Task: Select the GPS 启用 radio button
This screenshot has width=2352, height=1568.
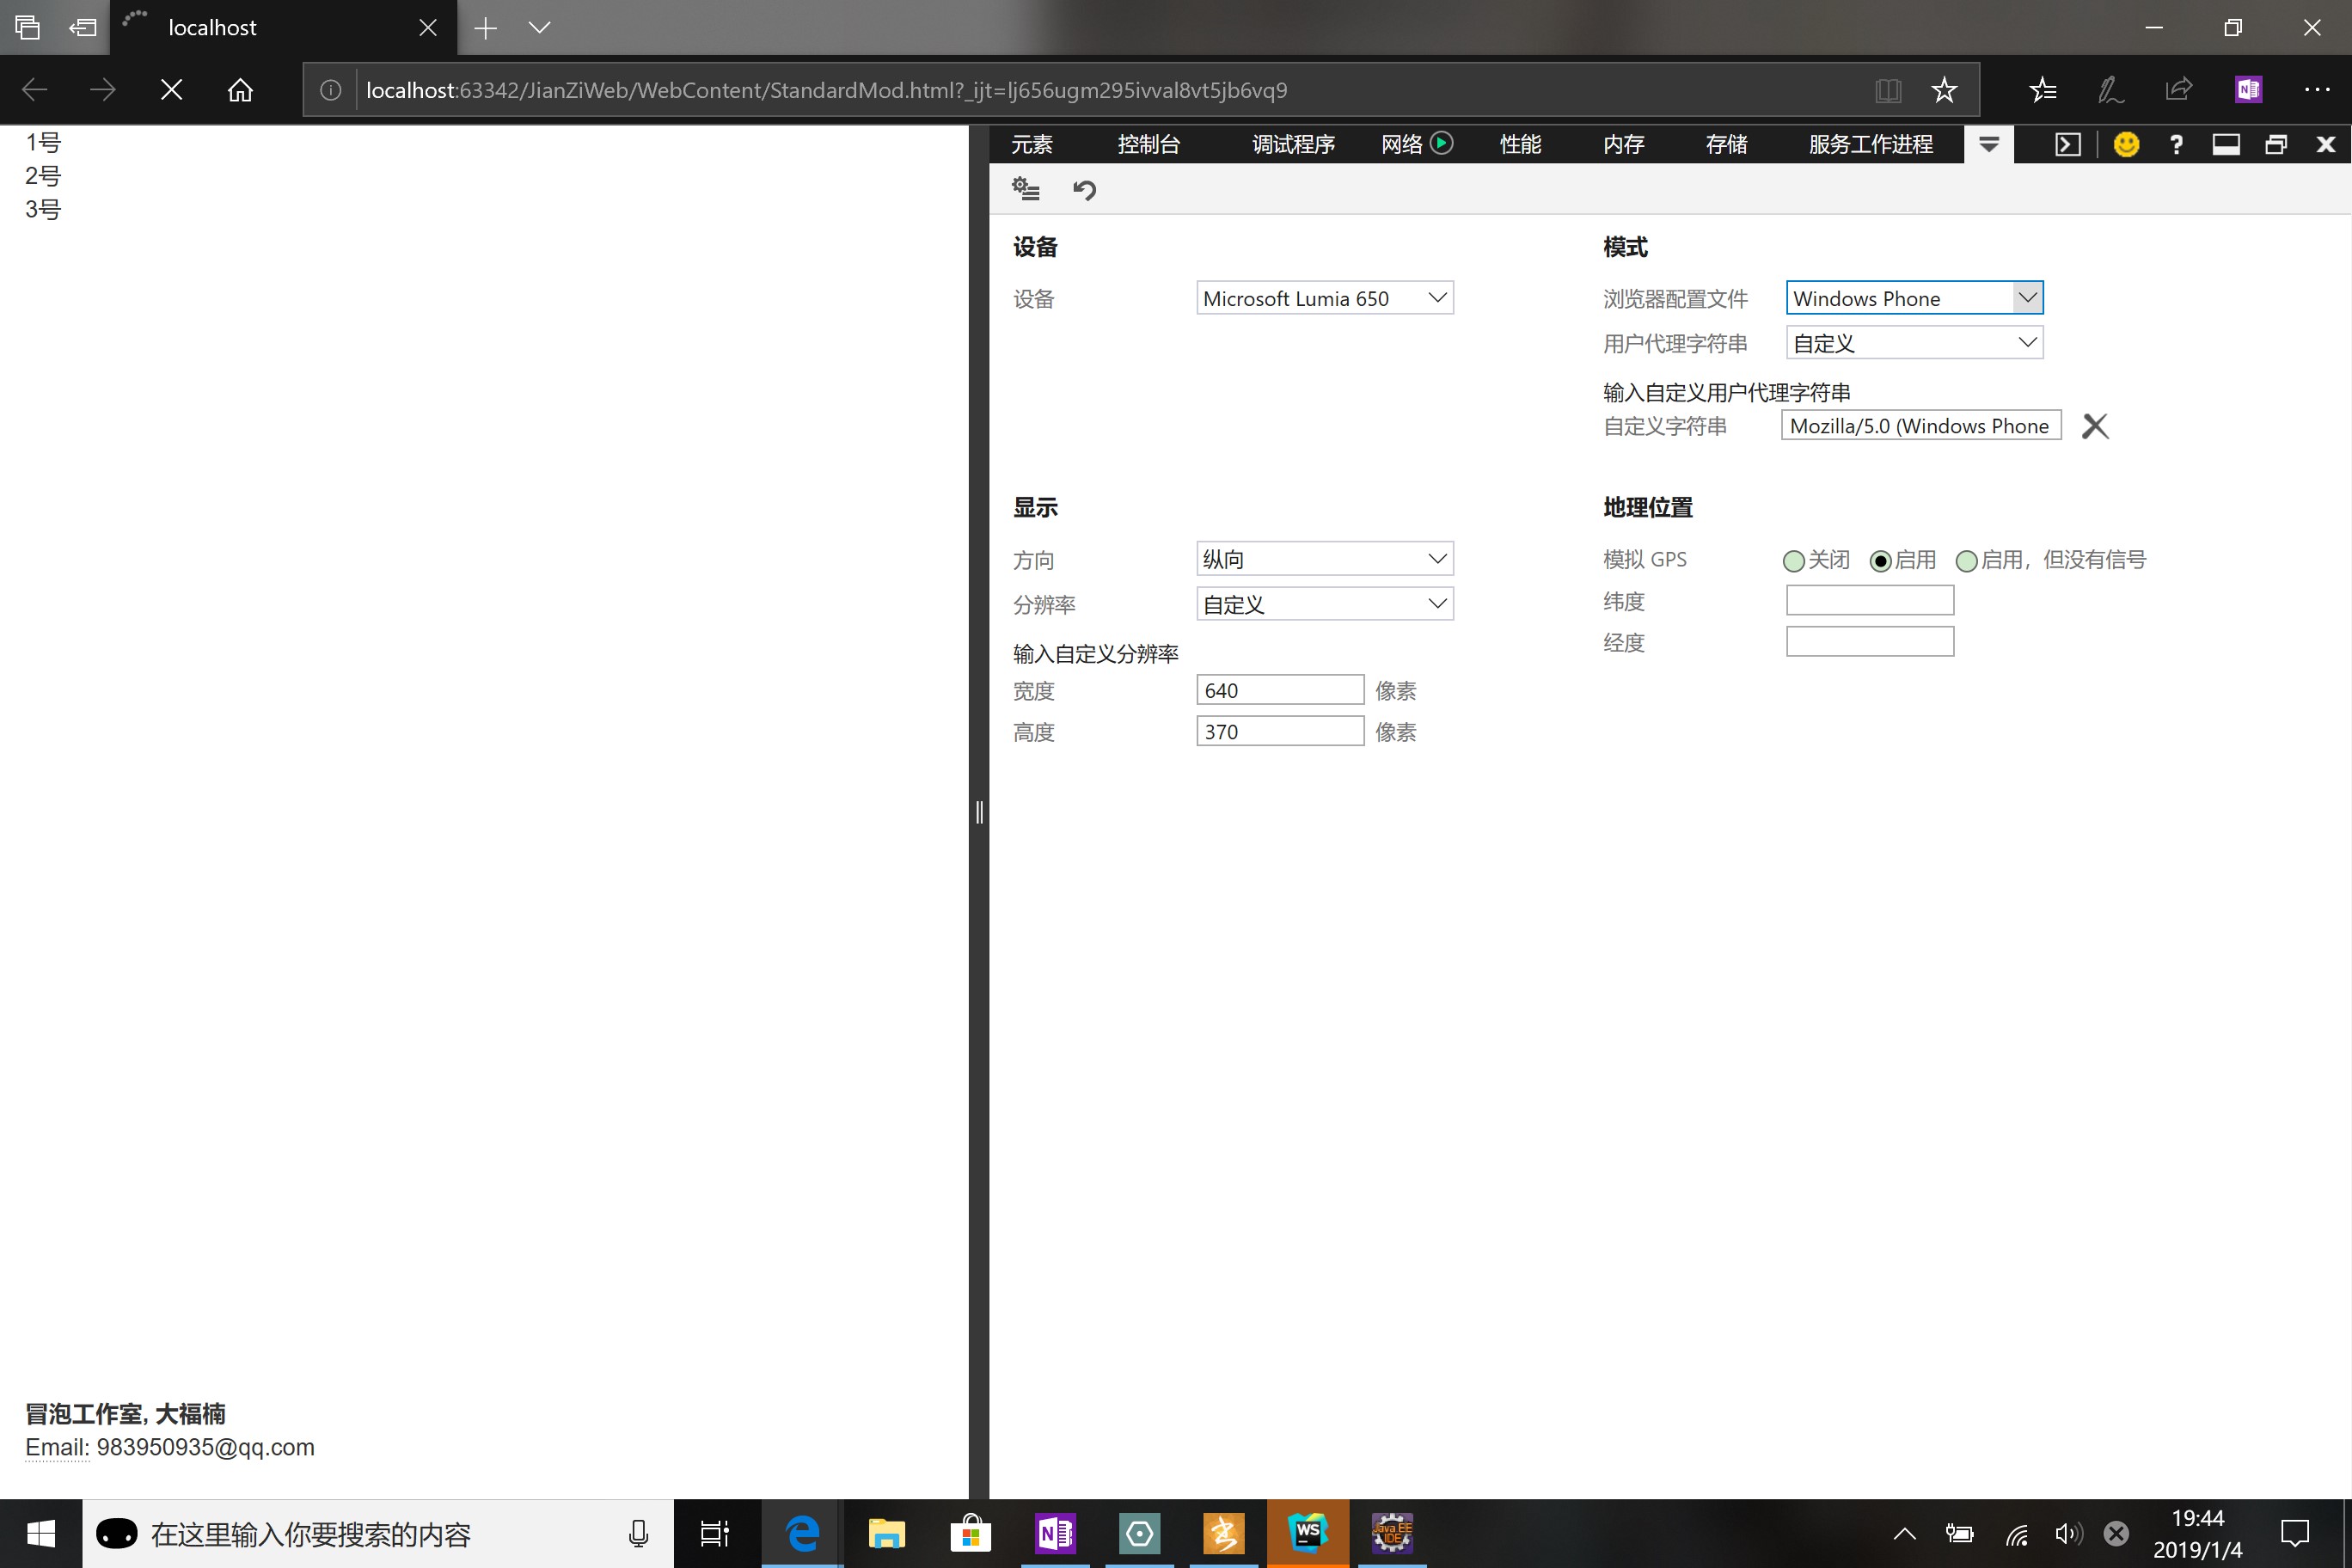Action: [1880, 561]
